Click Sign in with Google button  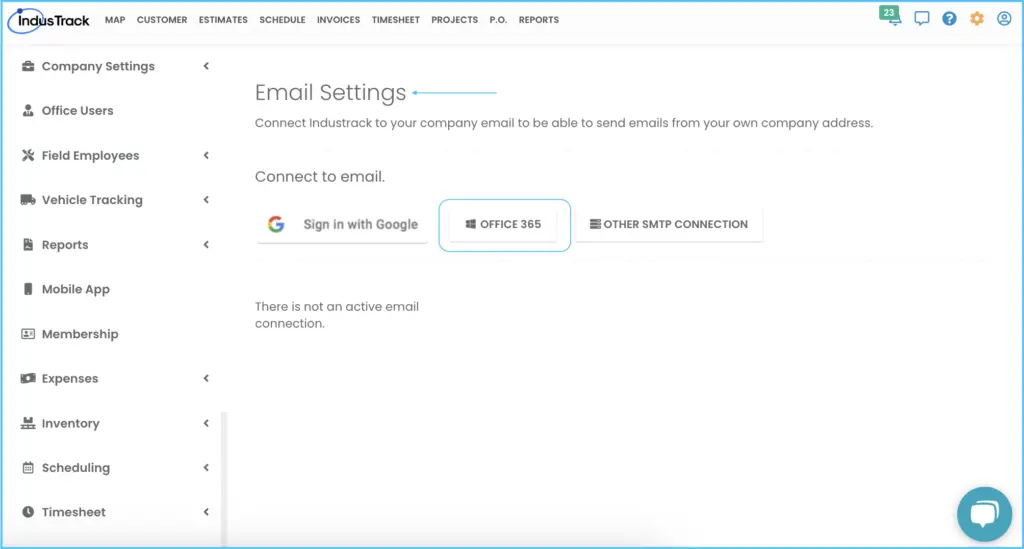pyautogui.click(x=342, y=225)
